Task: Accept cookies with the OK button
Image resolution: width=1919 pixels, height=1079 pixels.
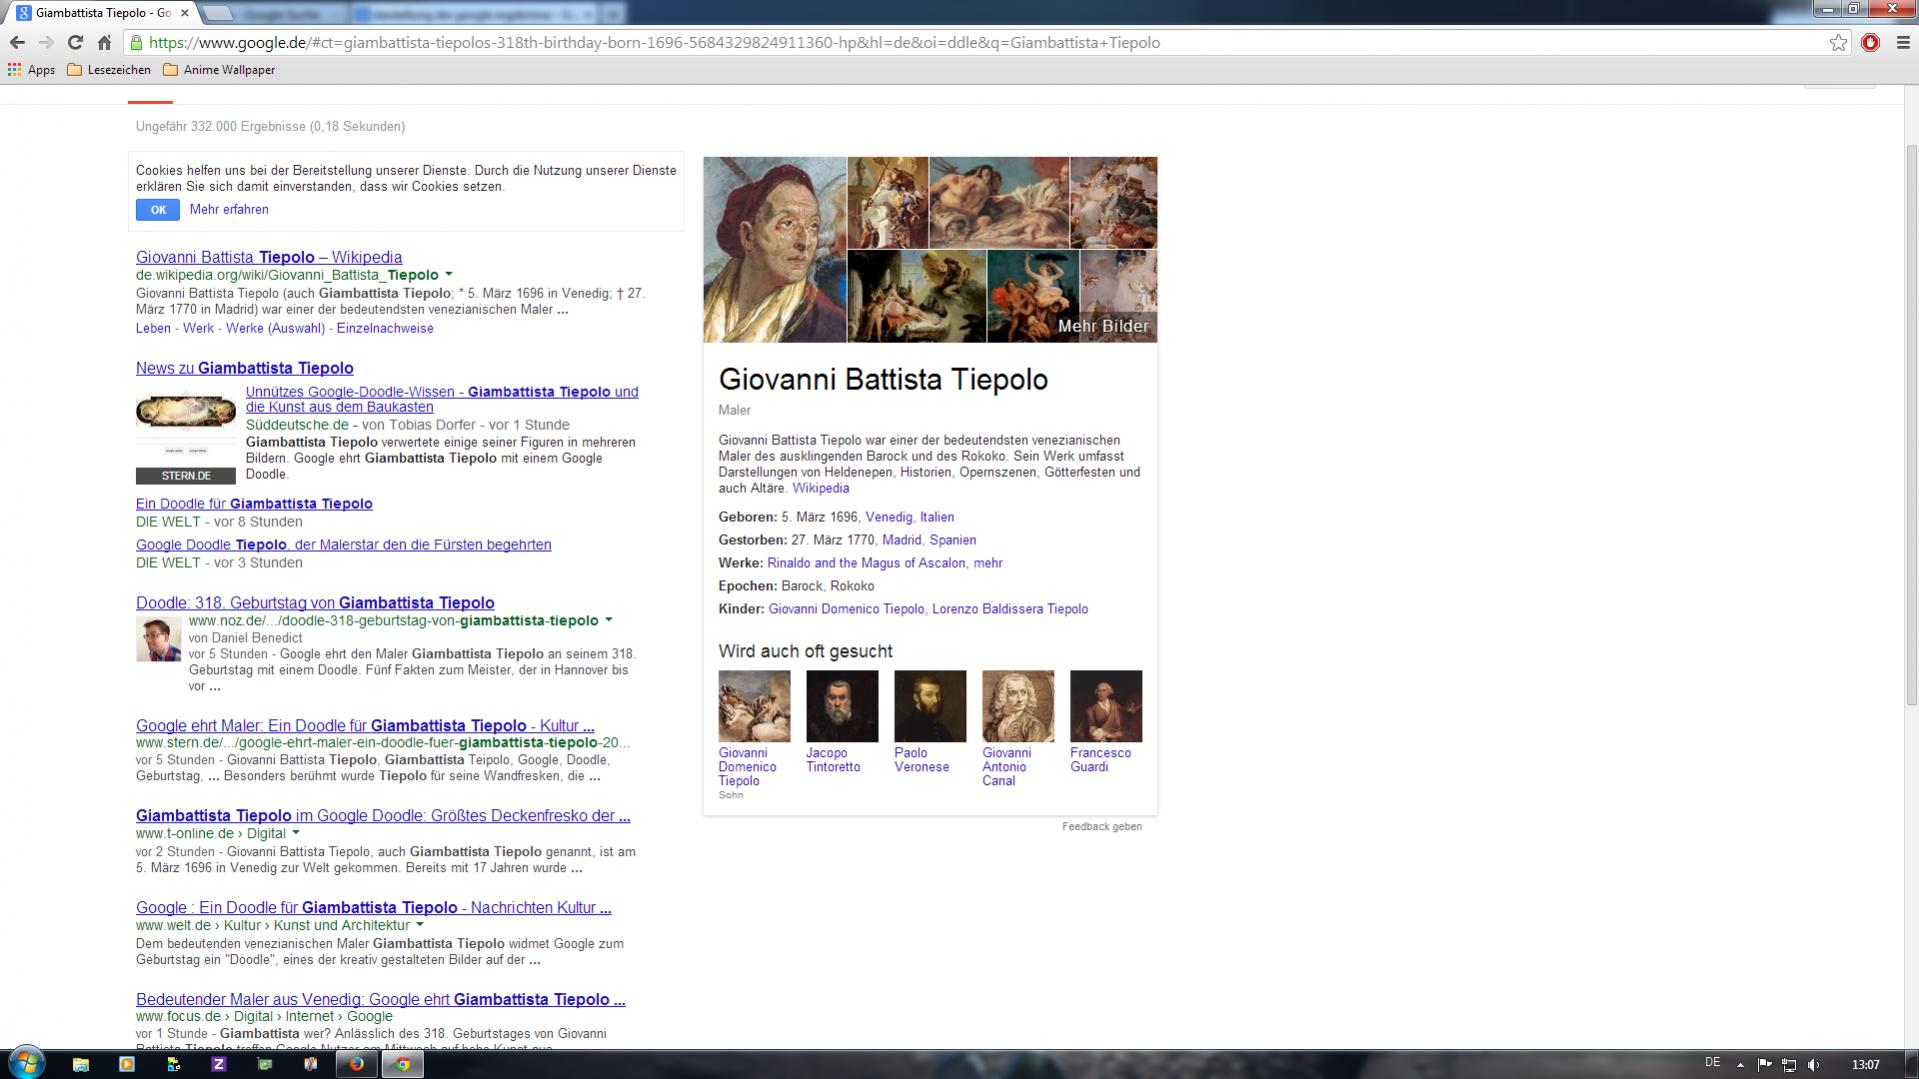Action: (x=158, y=210)
